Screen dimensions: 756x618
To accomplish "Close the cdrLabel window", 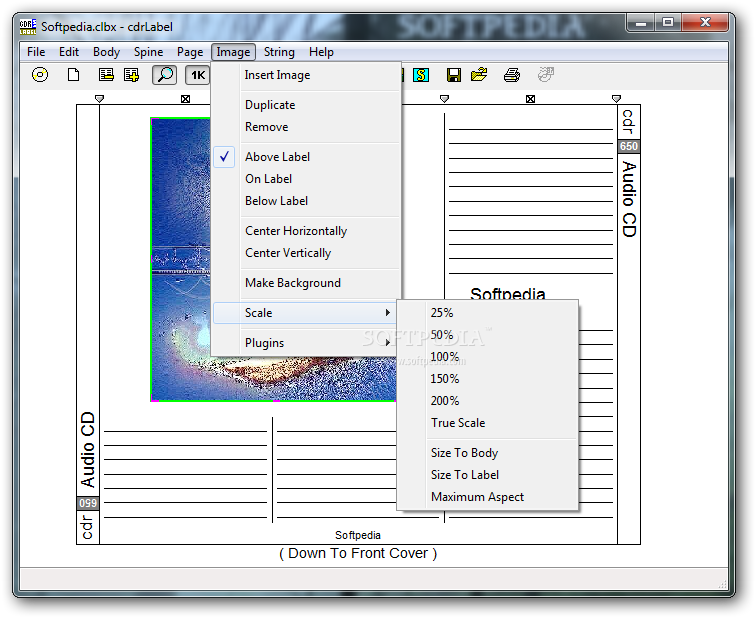I will [x=705, y=23].
